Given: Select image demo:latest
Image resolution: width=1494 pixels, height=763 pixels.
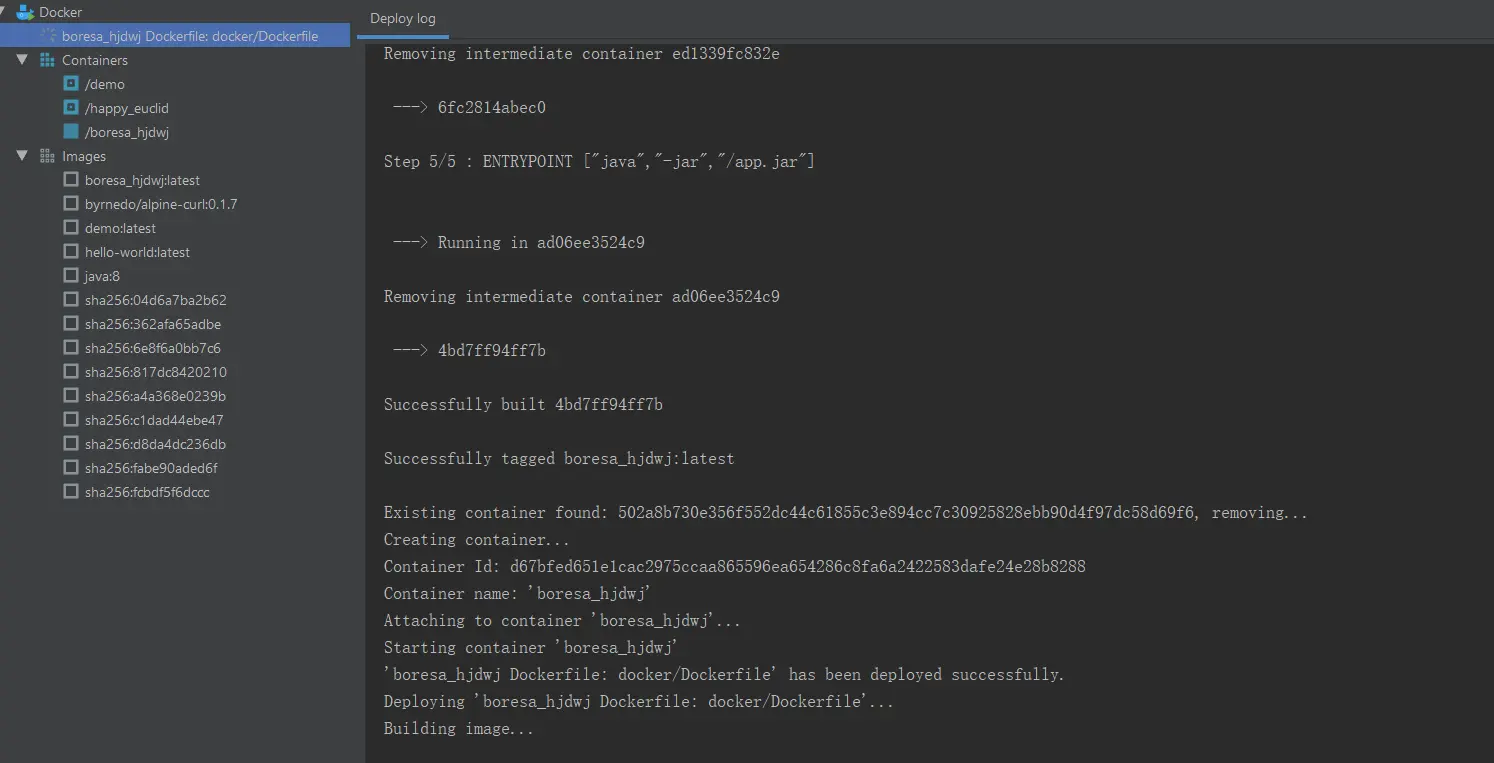Looking at the screenshot, I should tap(120, 228).
